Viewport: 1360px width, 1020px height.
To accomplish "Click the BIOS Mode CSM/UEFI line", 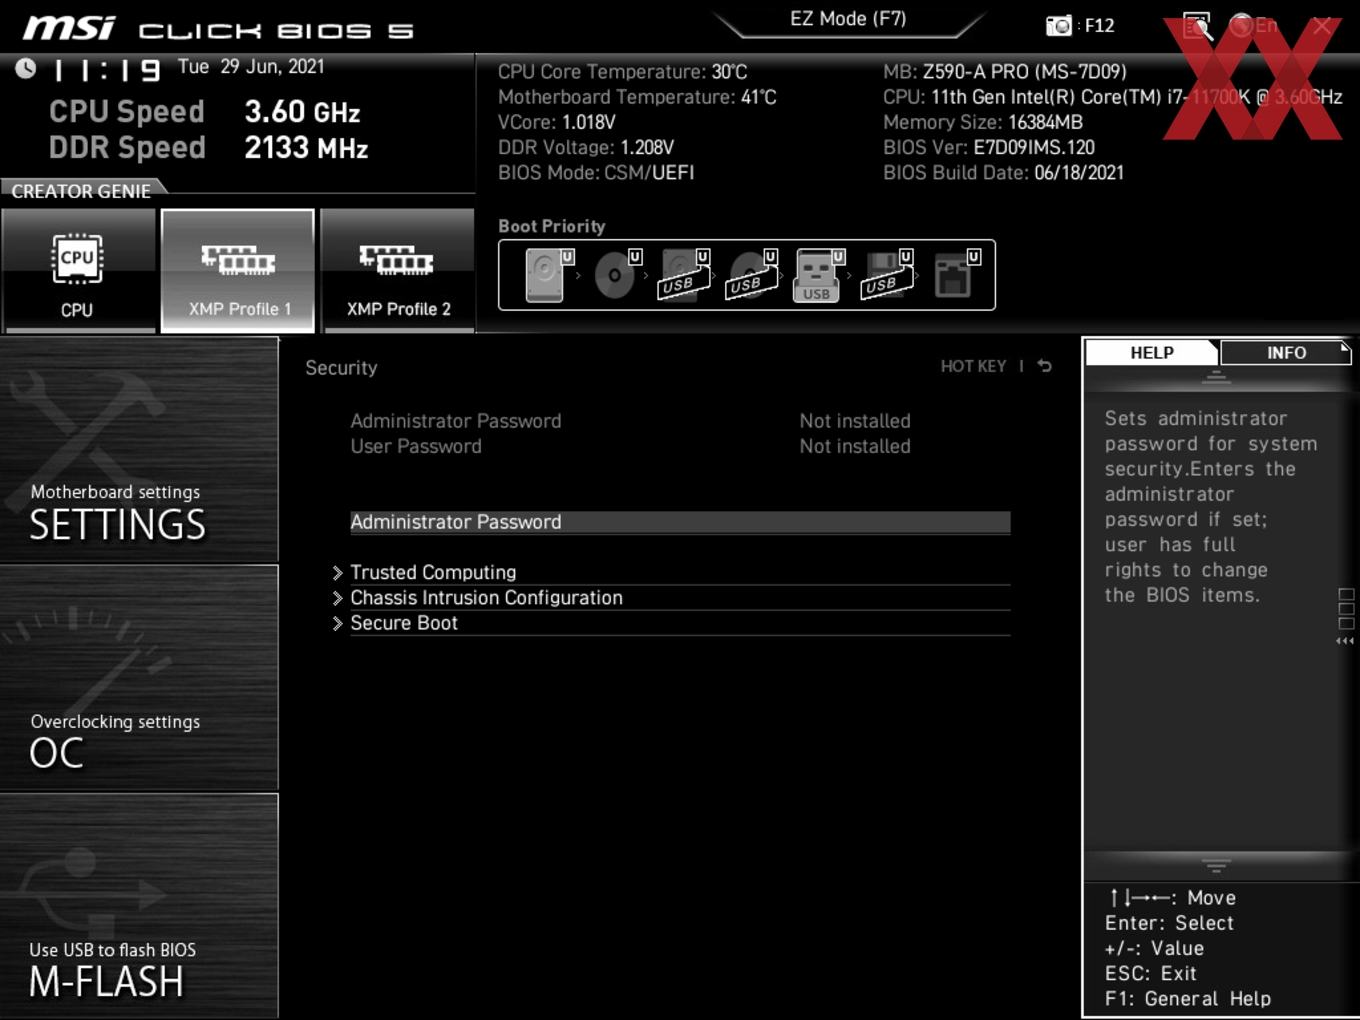I will (x=596, y=172).
